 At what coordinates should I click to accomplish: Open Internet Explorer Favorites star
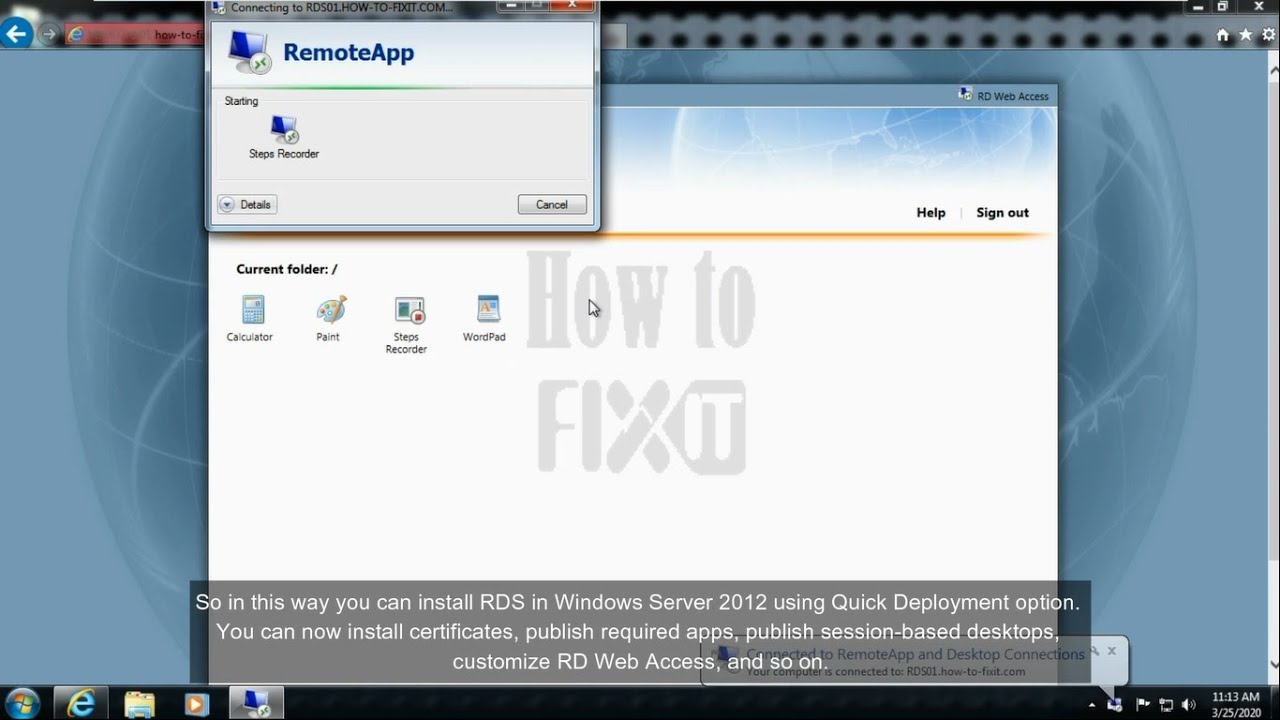[1245, 34]
